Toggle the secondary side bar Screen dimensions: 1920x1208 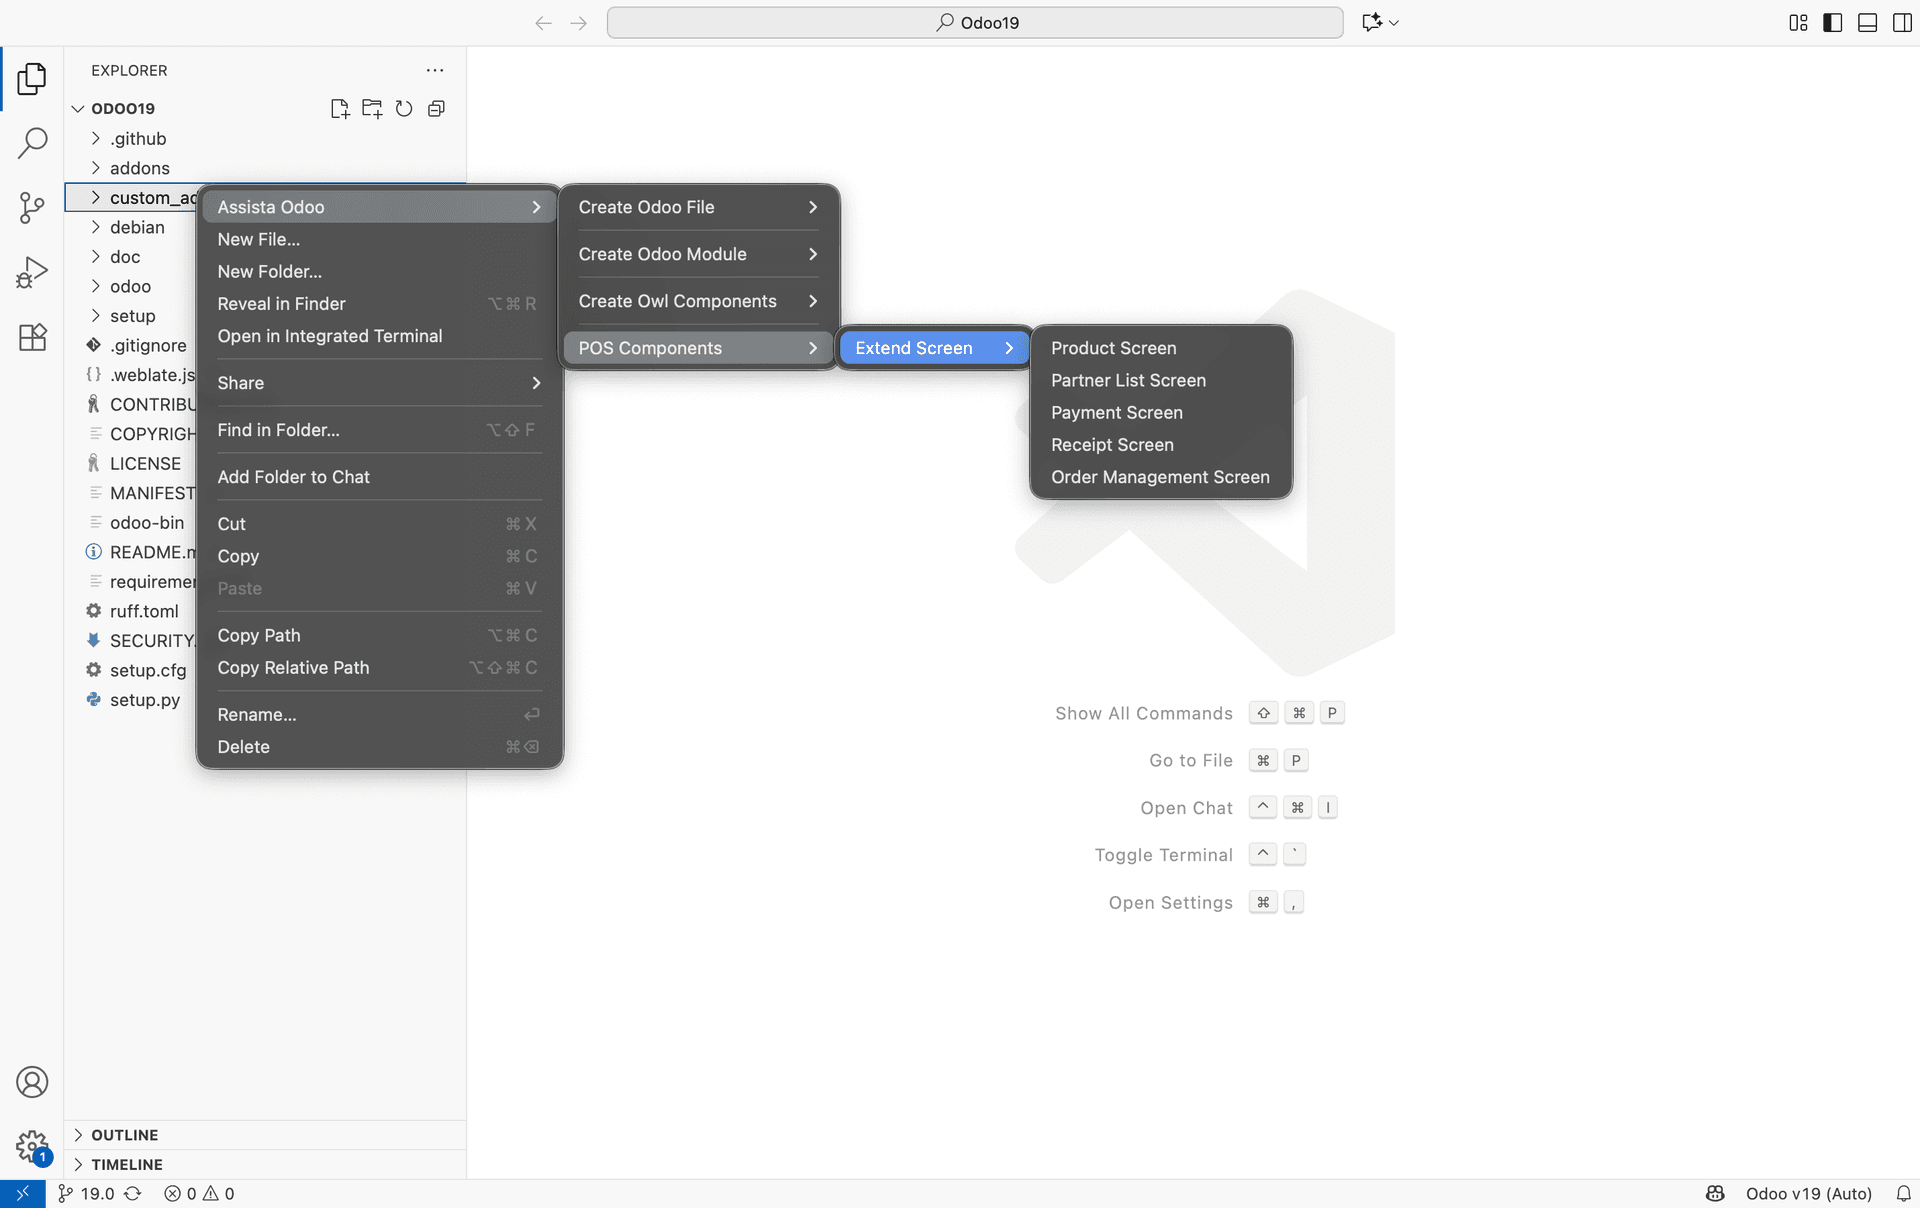pos(1902,23)
